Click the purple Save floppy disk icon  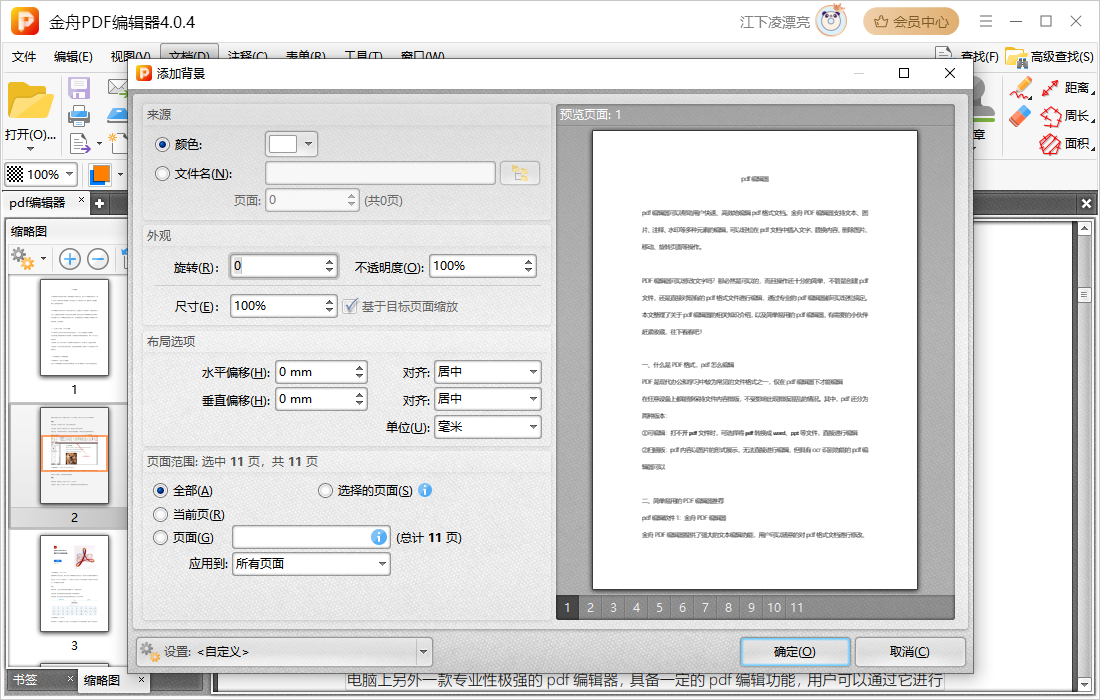(x=79, y=88)
